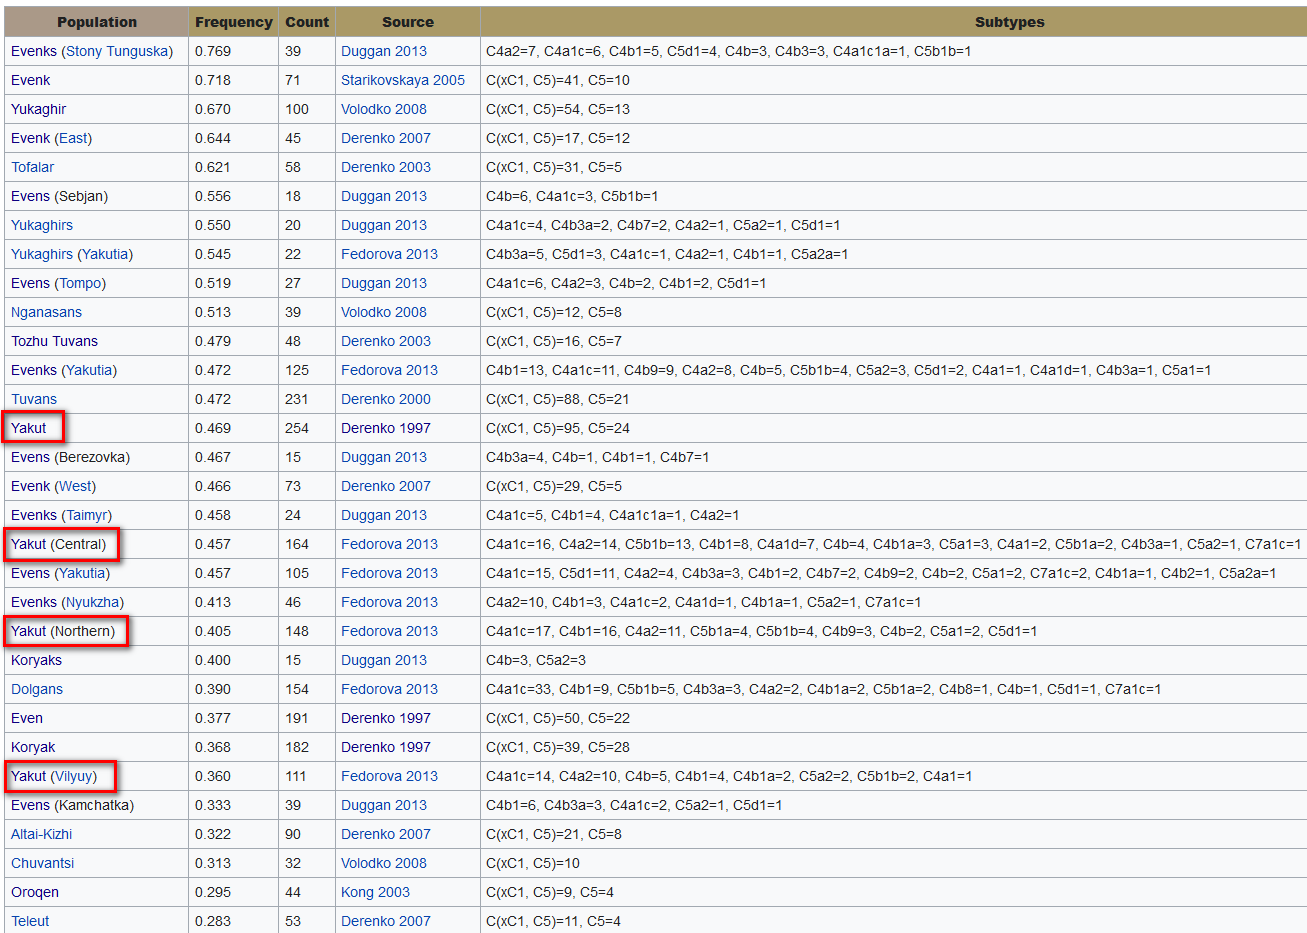Image resolution: width=1307 pixels, height=933 pixels.
Task: Follow the East link beside Evenk
Action: pos(73,138)
